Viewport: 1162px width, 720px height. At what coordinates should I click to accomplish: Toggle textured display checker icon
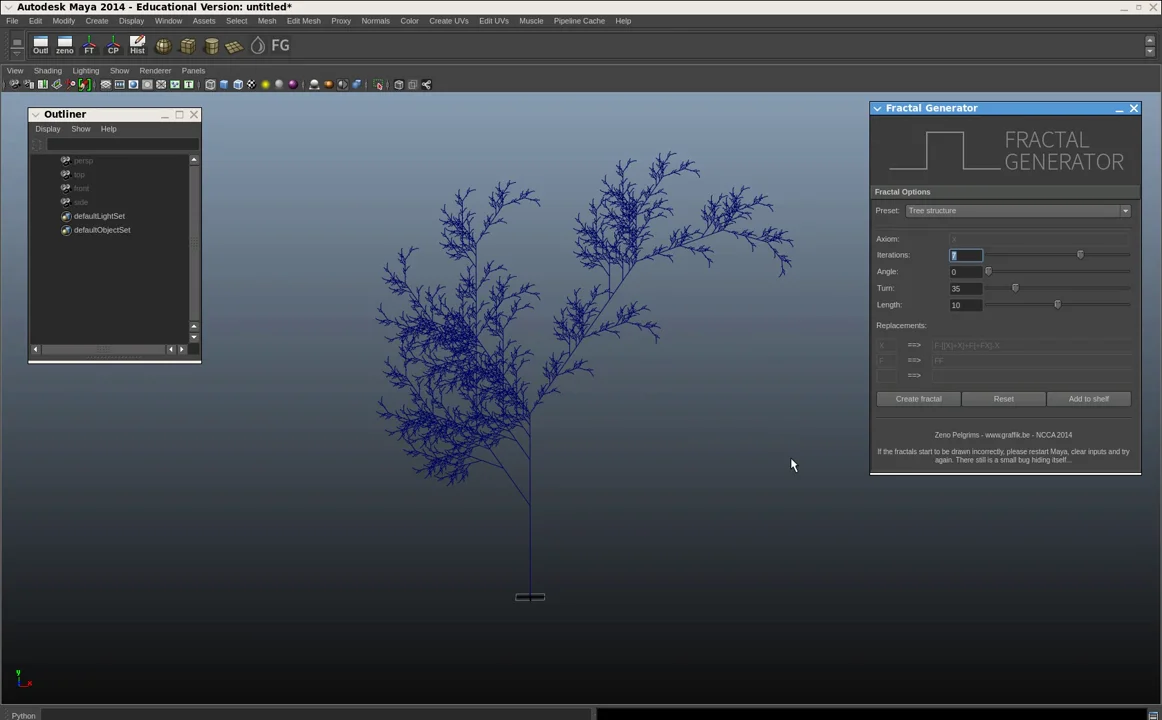(251, 85)
